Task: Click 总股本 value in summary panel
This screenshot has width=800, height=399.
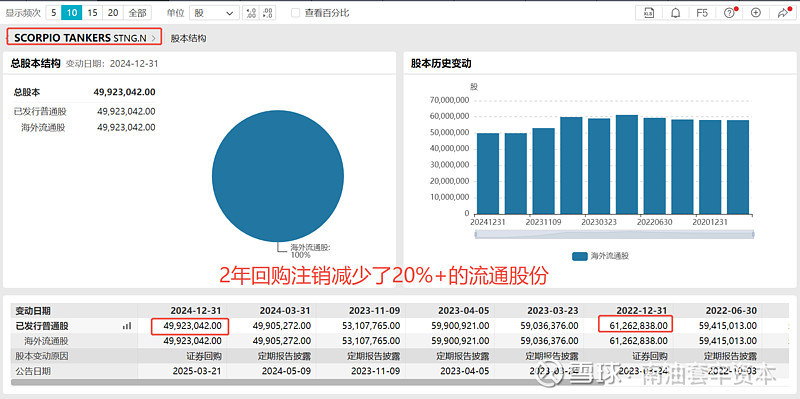Action: [124, 92]
